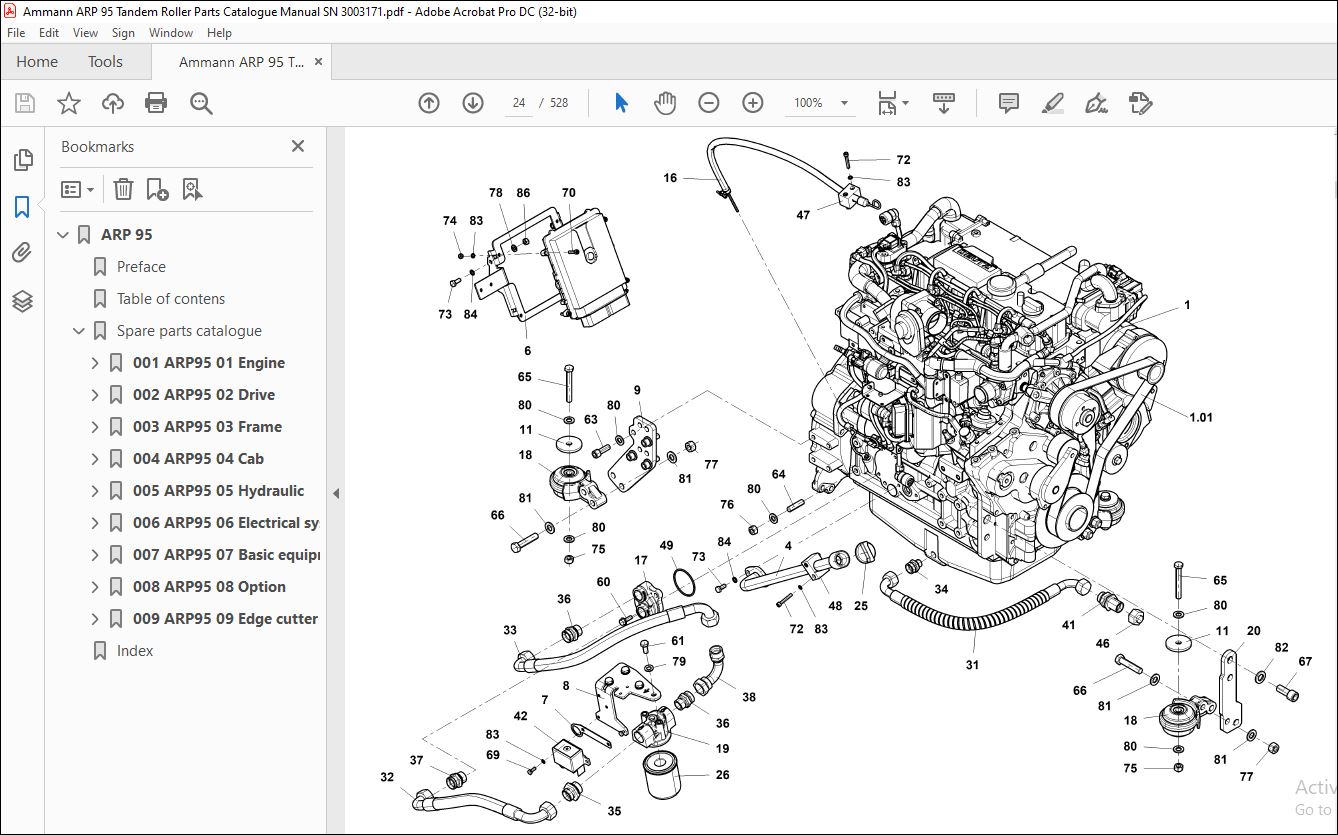Open the fit page options icon
Image resolution: width=1338 pixels, height=835 pixels.
pyautogui.click(x=892, y=103)
